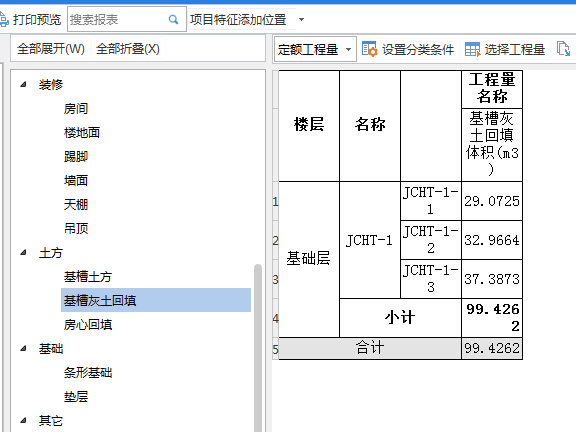Image resolution: width=576 pixels, height=432 pixels.
Task: Click the 设置分类条件 icon
Action: pyautogui.click(x=370, y=49)
